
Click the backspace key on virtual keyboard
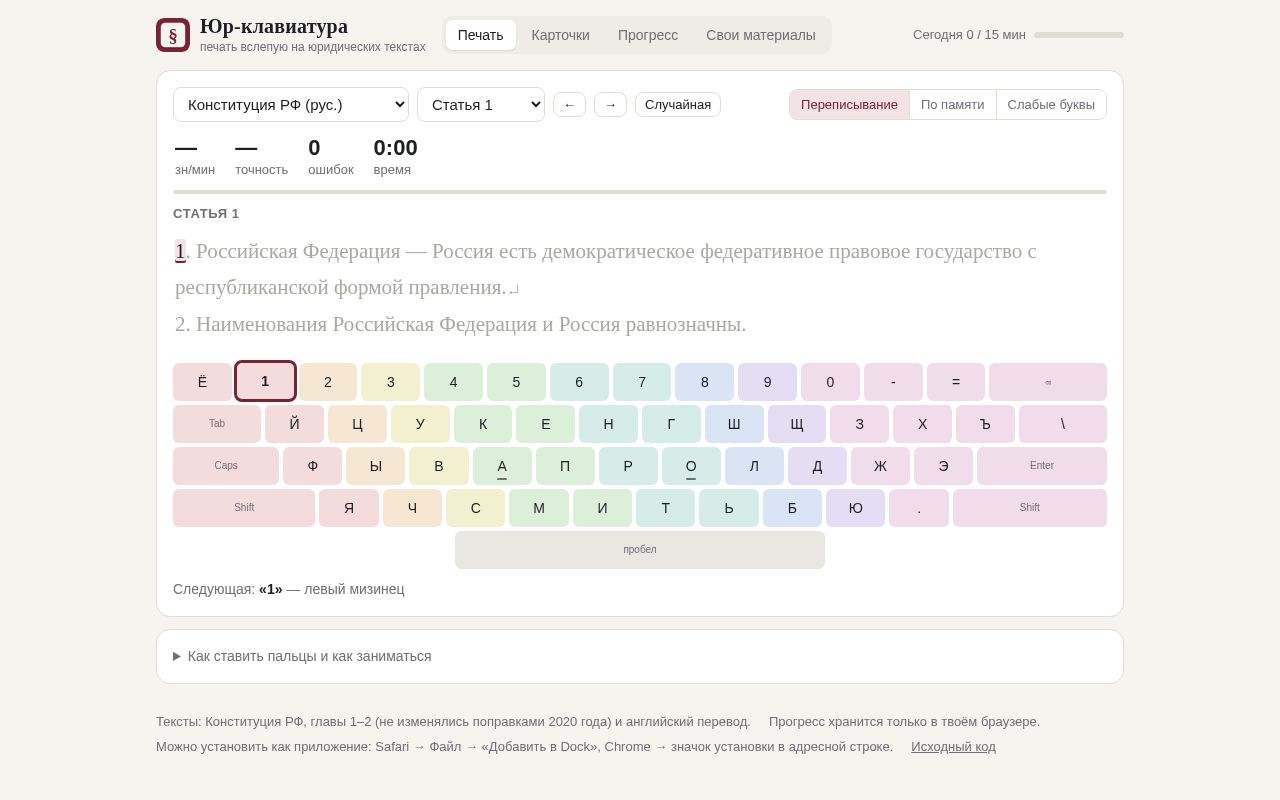coord(1048,382)
